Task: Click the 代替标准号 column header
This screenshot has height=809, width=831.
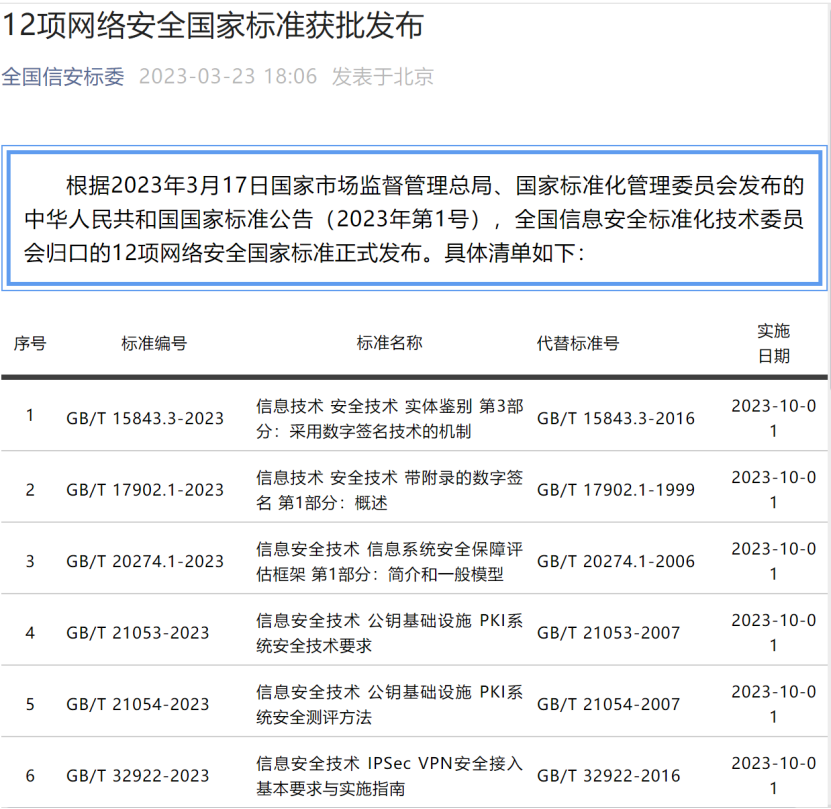Action: (578, 343)
